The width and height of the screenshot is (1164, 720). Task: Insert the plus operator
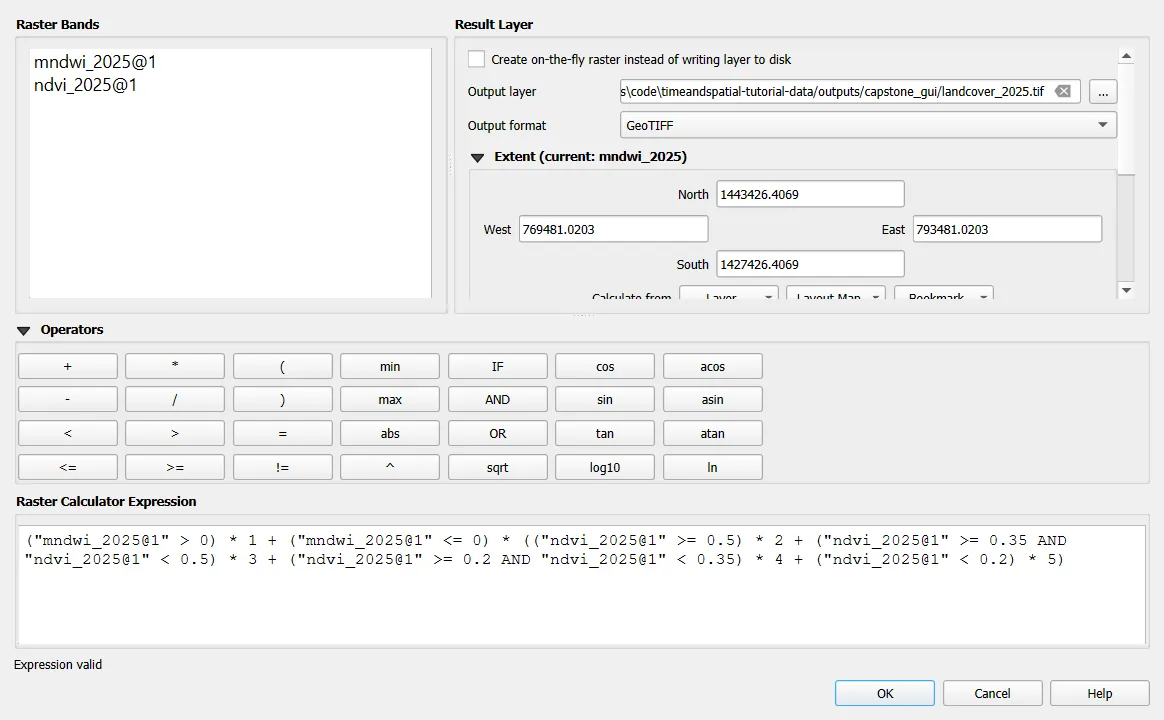coord(68,366)
